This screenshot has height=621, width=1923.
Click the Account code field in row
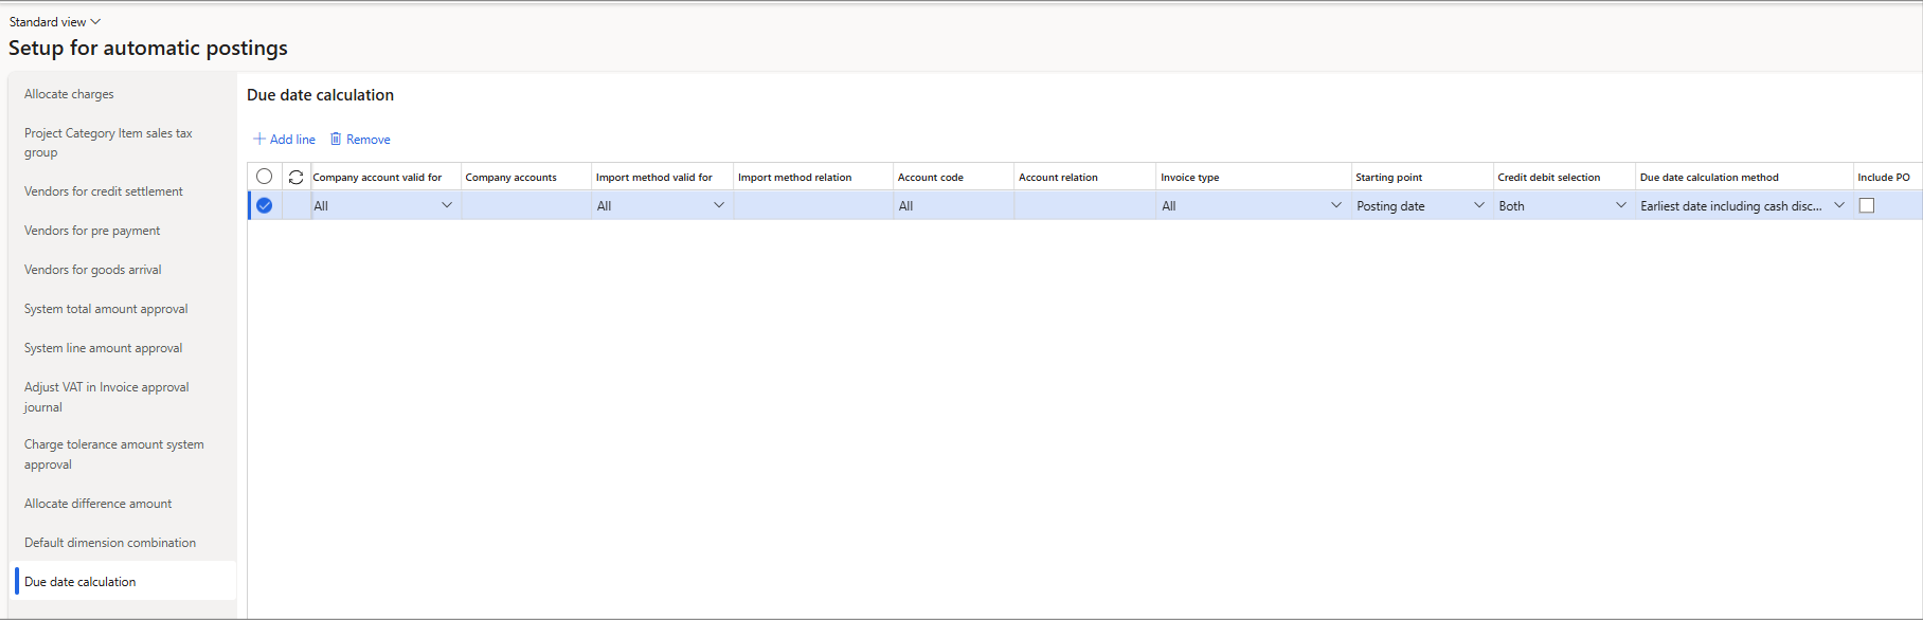pyautogui.click(x=951, y=206)
